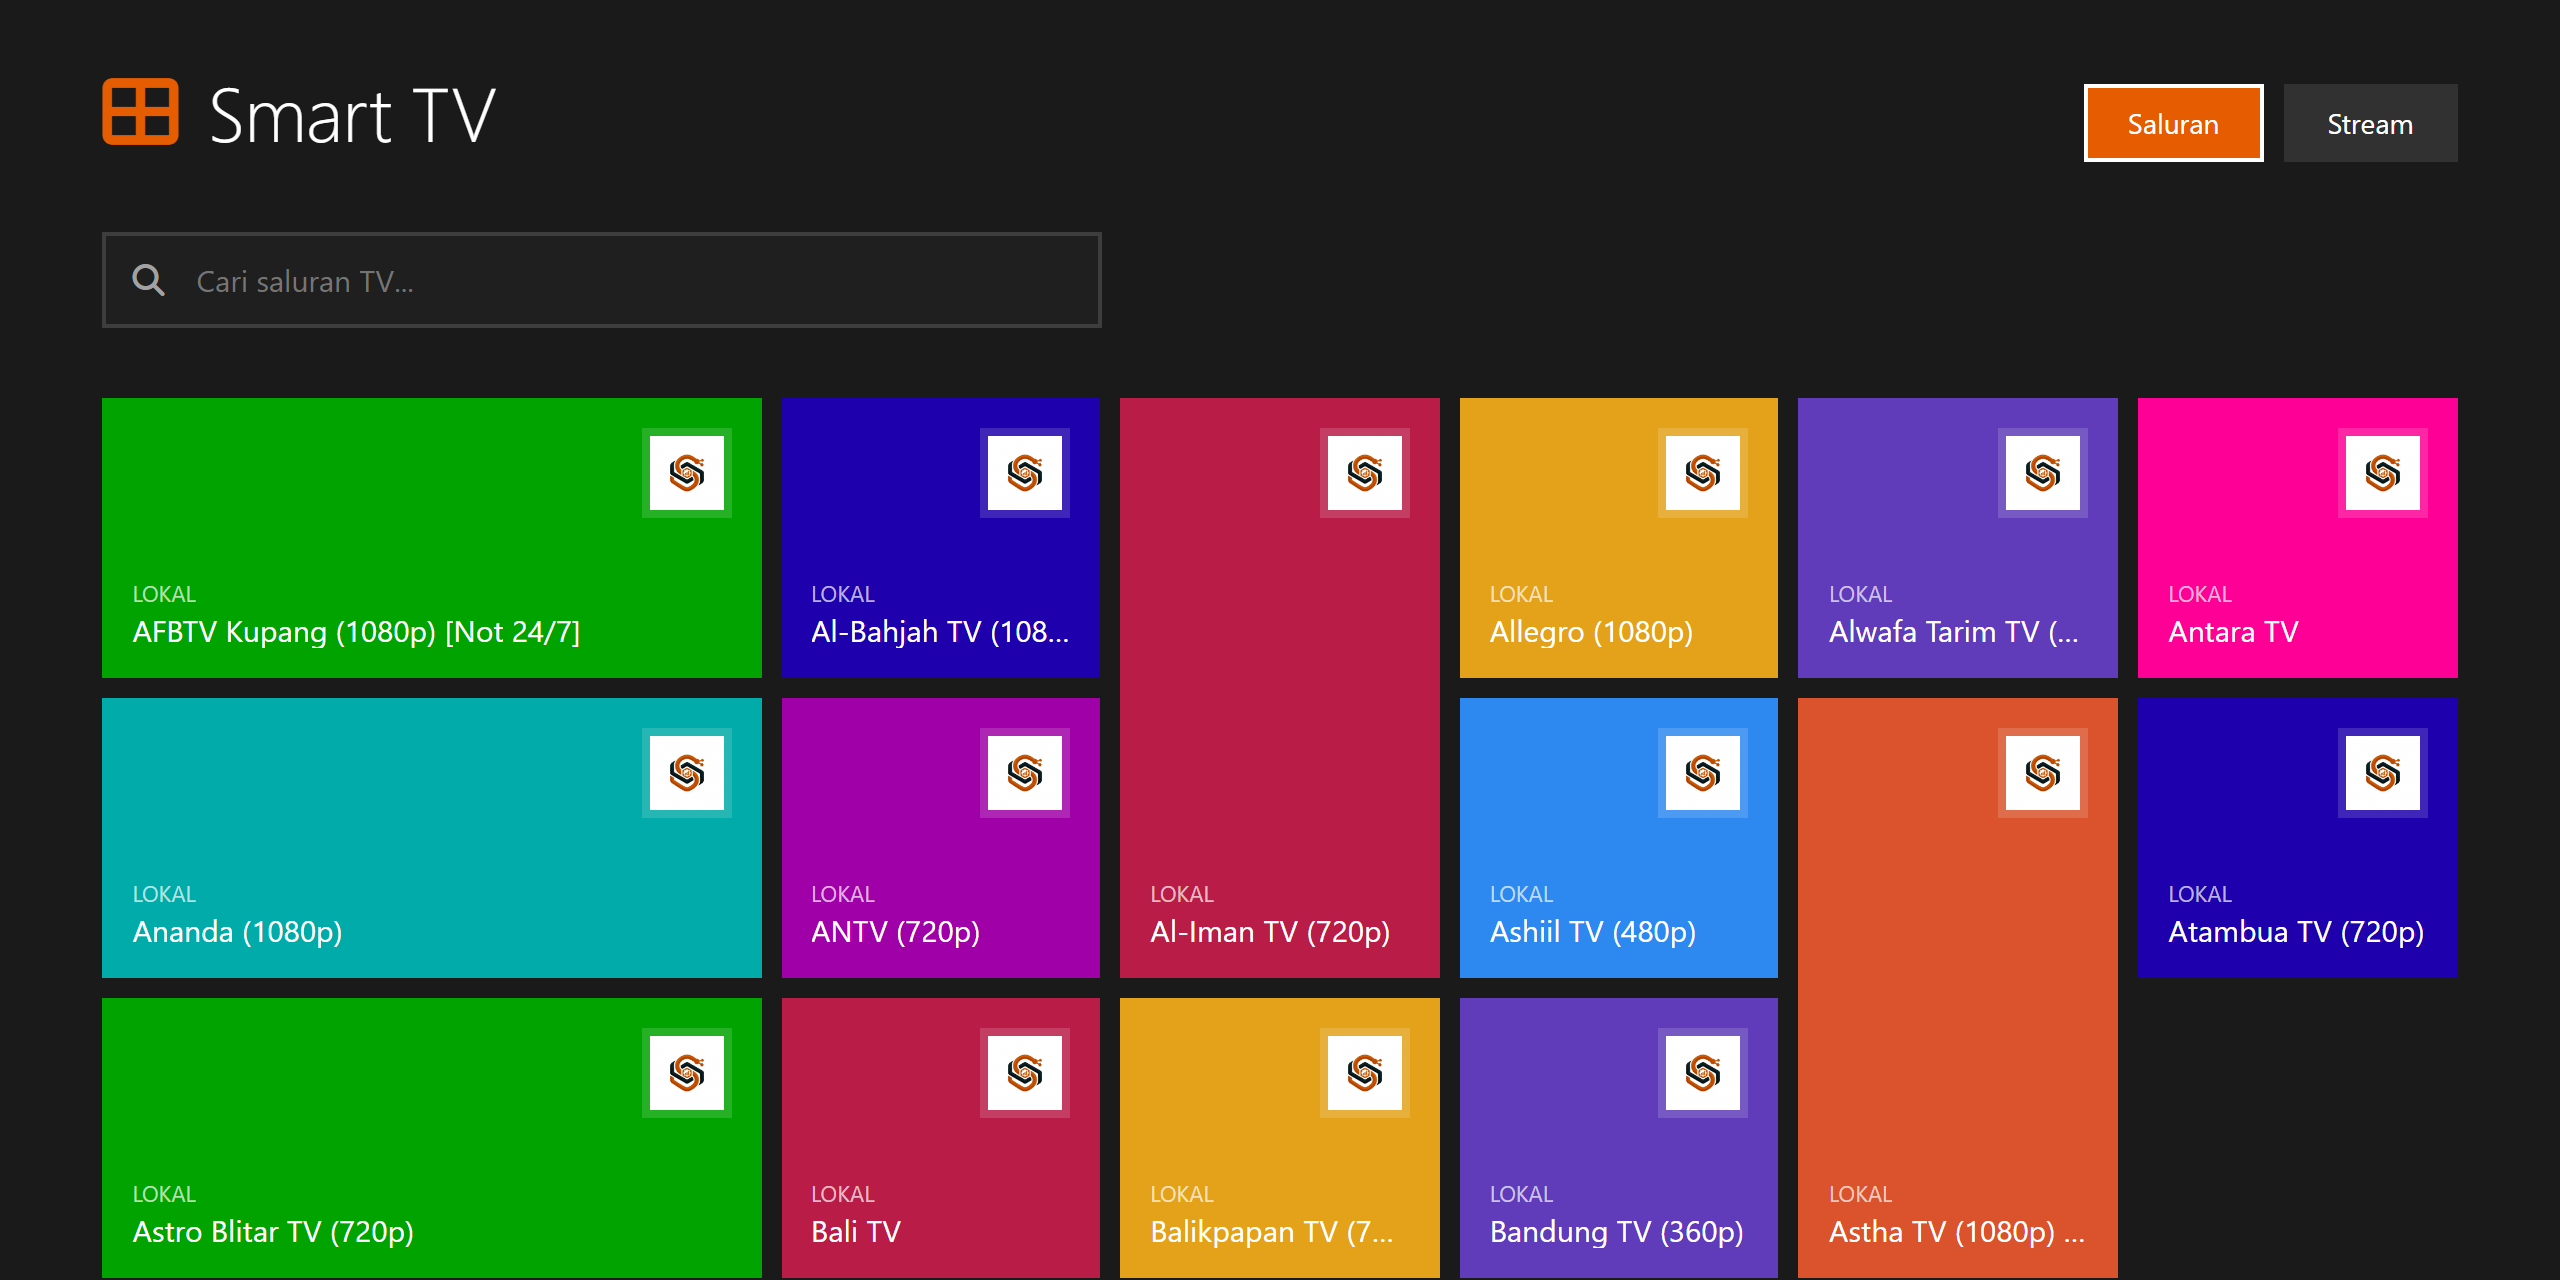Click the LOKAL label on Ananda tile
2560x1280 pixels.
pyautogui.click(x=164, y=894)
